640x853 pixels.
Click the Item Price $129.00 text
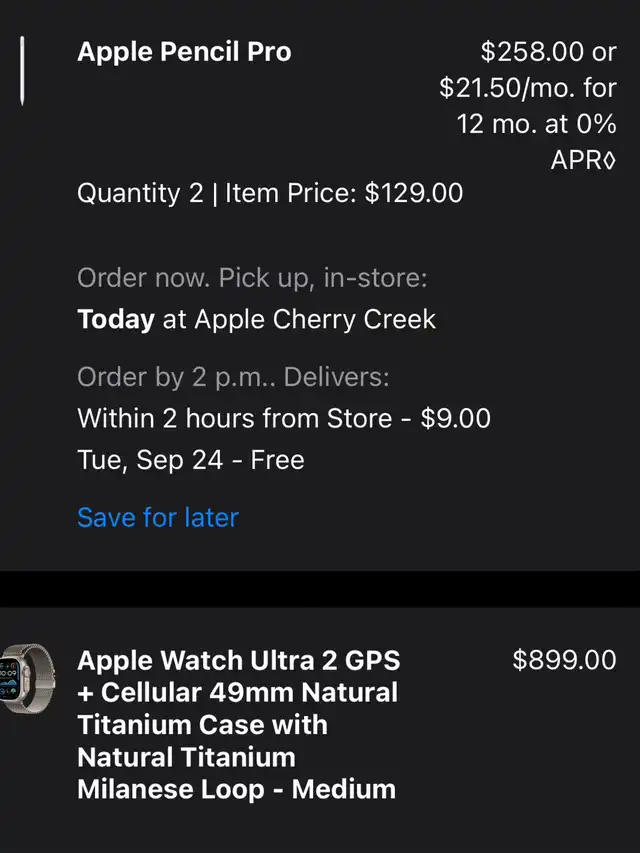(344, 193)
